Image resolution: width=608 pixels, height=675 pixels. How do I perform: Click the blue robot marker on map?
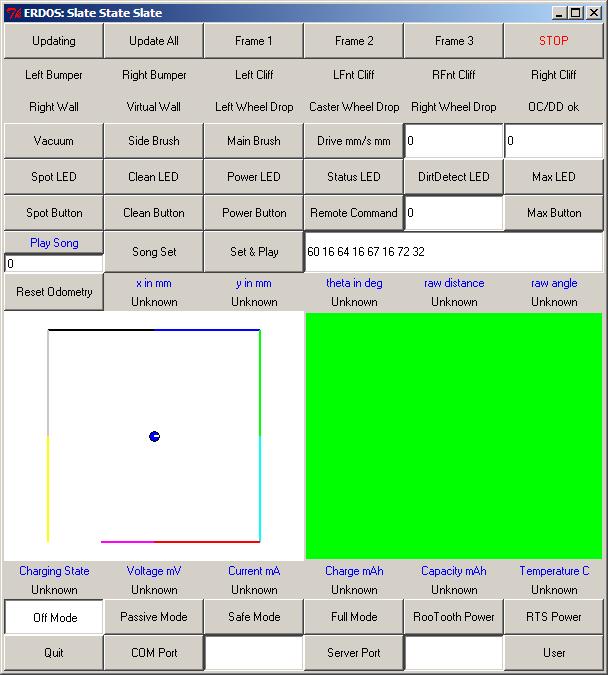tap(154, 436)
